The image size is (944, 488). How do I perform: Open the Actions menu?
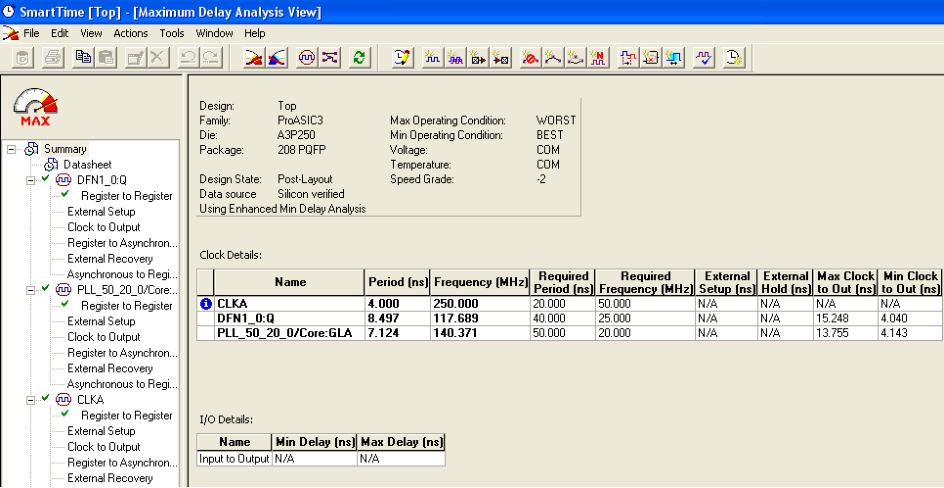pyautogui.click(x=131, y=33)
